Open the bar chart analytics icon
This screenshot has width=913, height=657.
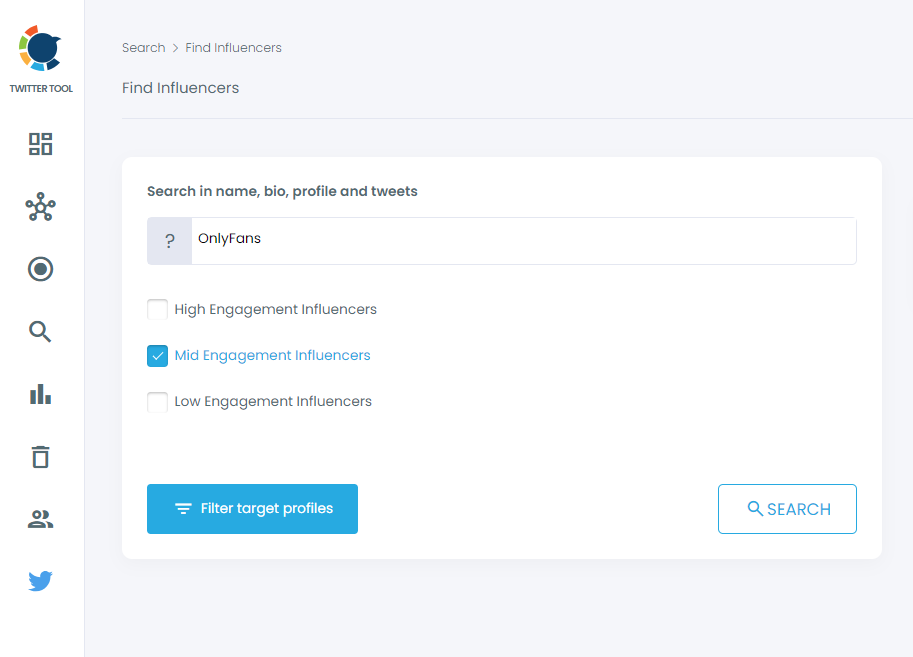point(40,394)
